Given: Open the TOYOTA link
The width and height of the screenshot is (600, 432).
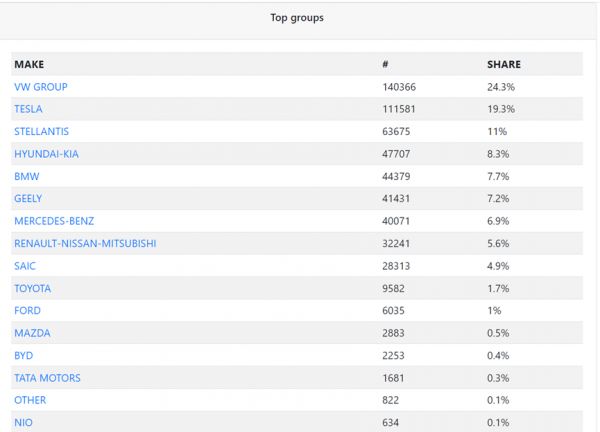Looking at the screenshot, I should click(x=32, y=288).
